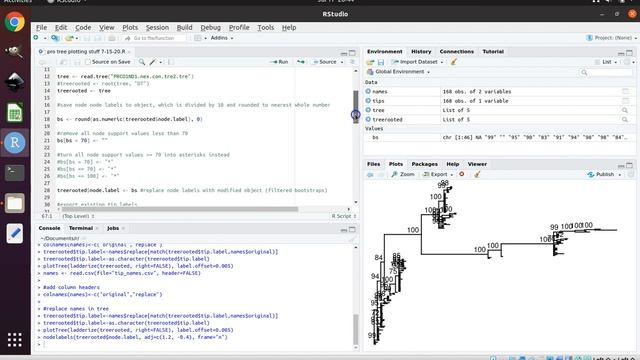
Task: Open the Global Environment dropdown
Action: 398,72
